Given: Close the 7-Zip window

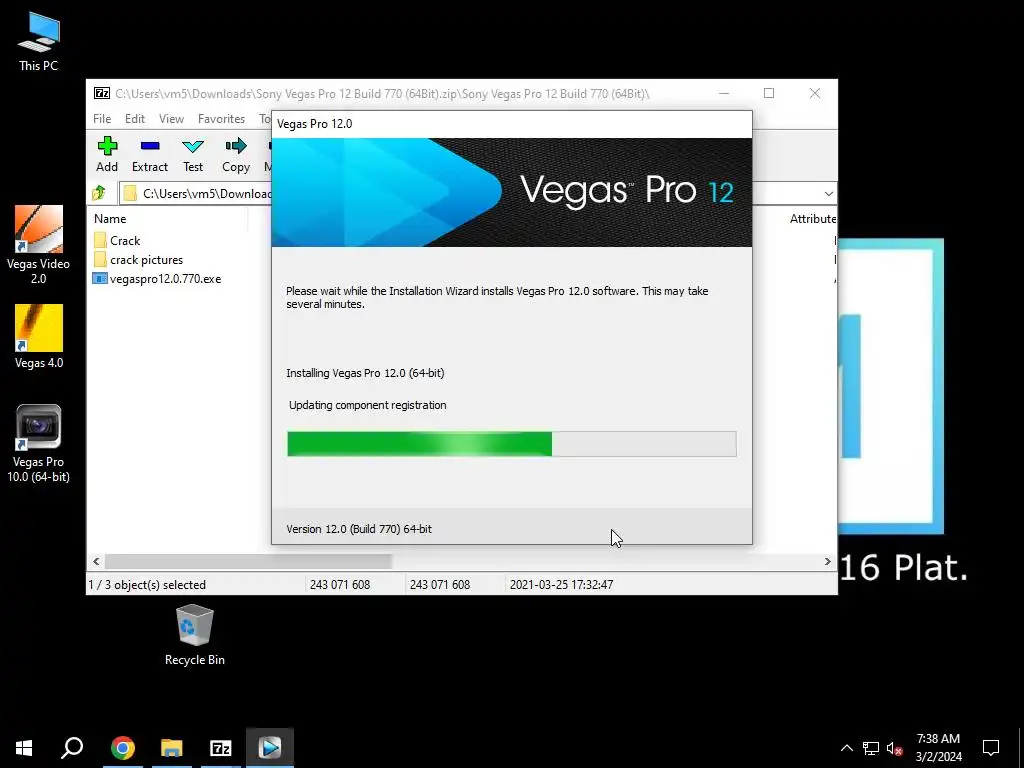Looking at the screenshot, I should [814, 93].
